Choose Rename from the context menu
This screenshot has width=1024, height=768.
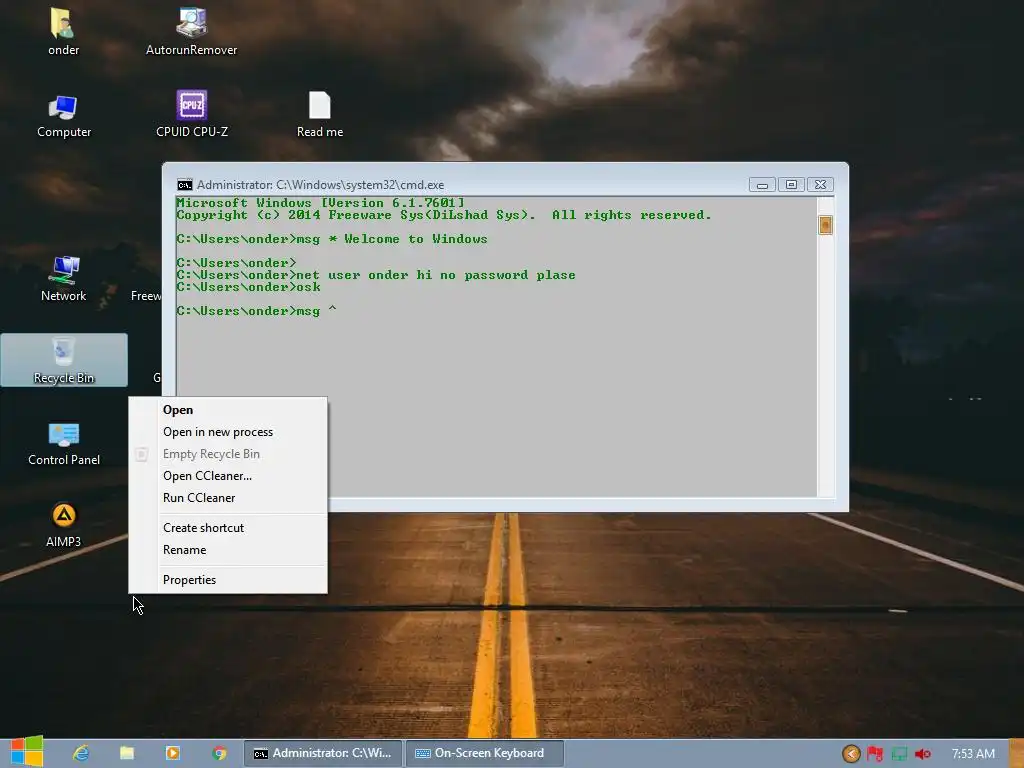pos(228,550)
